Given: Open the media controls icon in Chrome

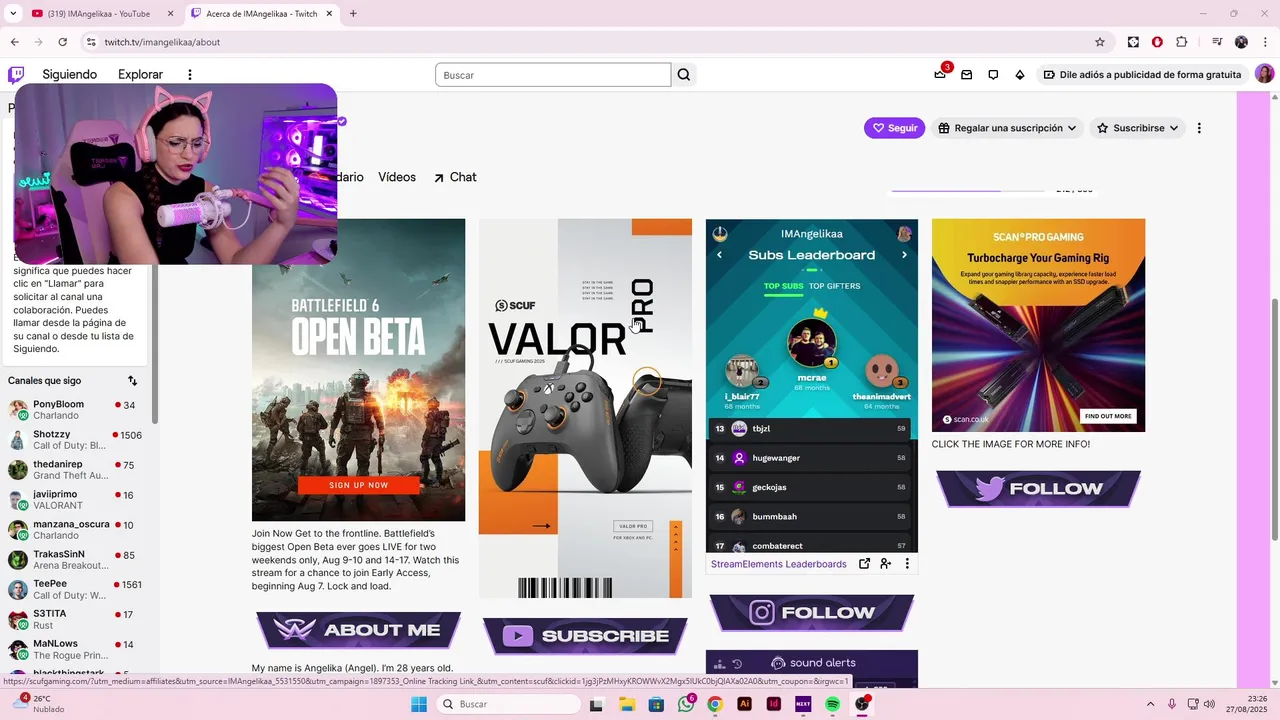Looking at the screenshot, I should (x=1217, y=42).
